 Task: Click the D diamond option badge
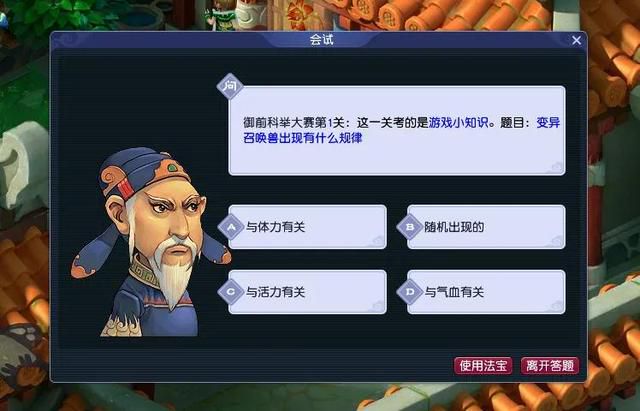(410, 291)
